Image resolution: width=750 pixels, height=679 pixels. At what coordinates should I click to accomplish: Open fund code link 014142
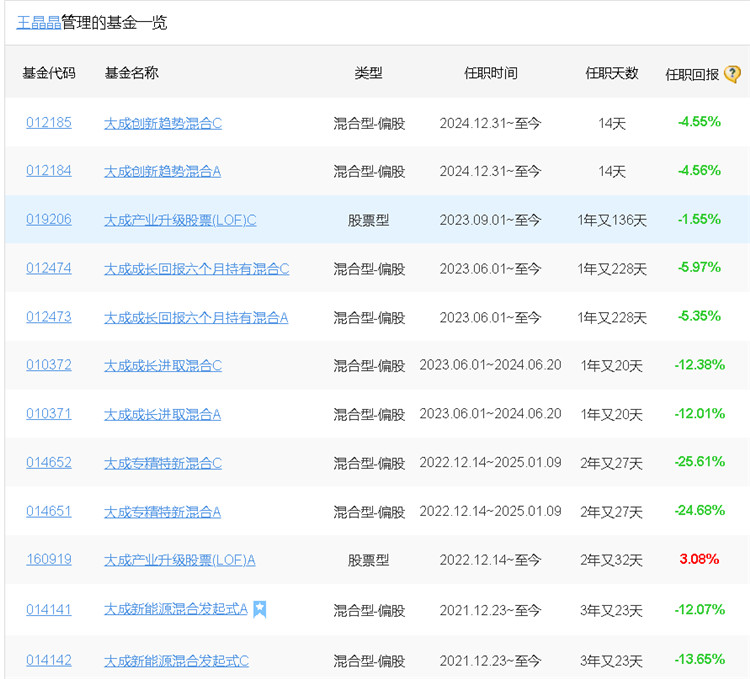(x=49, y=660)
